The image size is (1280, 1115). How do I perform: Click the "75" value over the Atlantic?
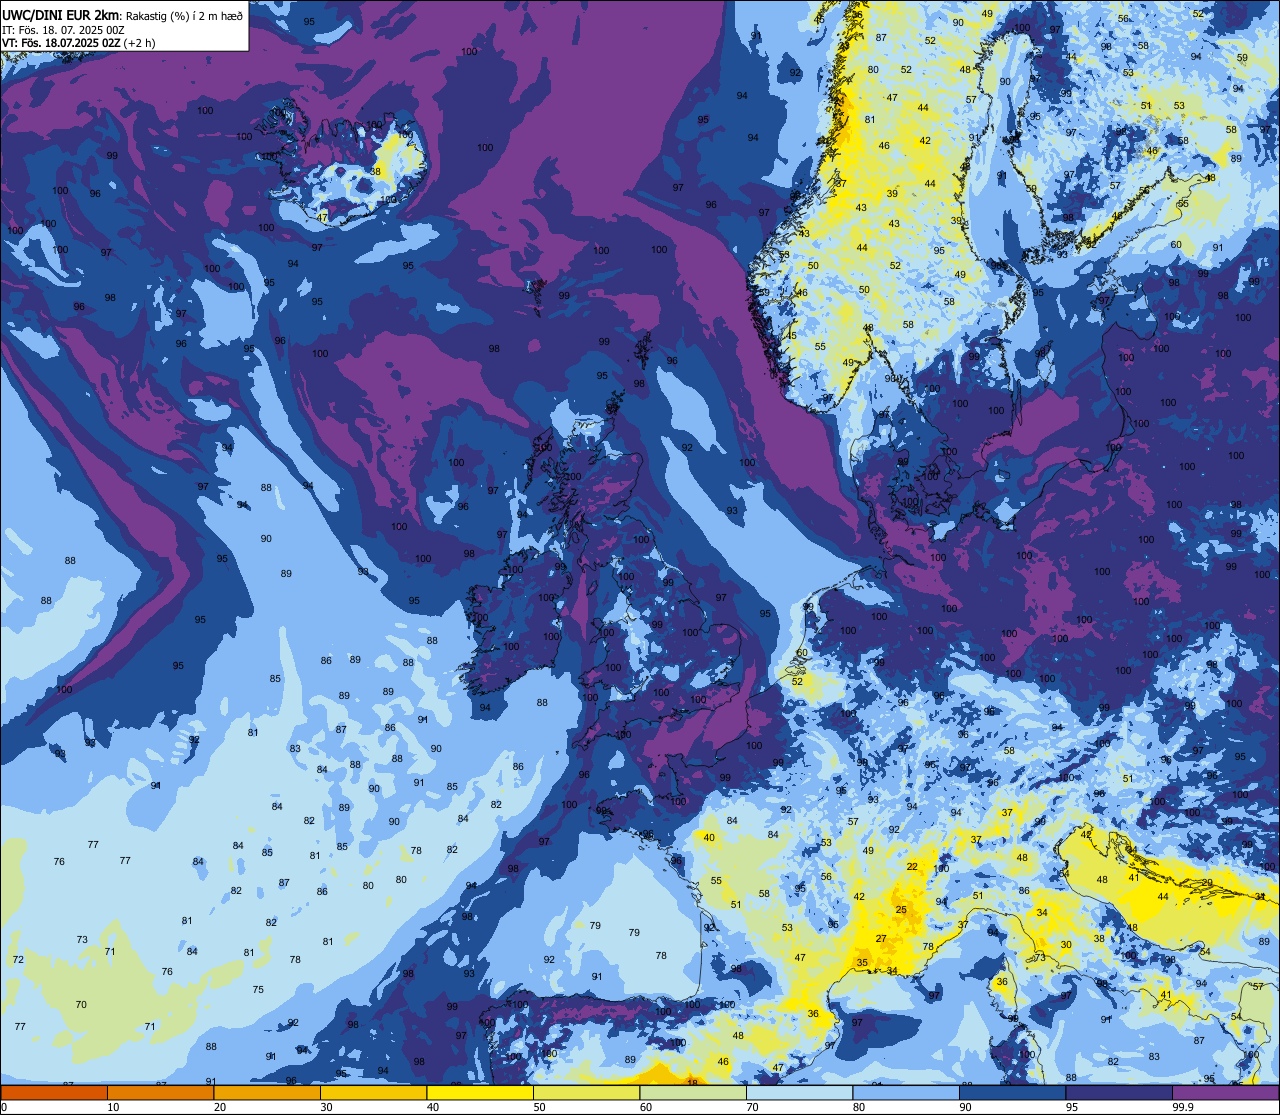pyautogui.click(x=258, y=990)
